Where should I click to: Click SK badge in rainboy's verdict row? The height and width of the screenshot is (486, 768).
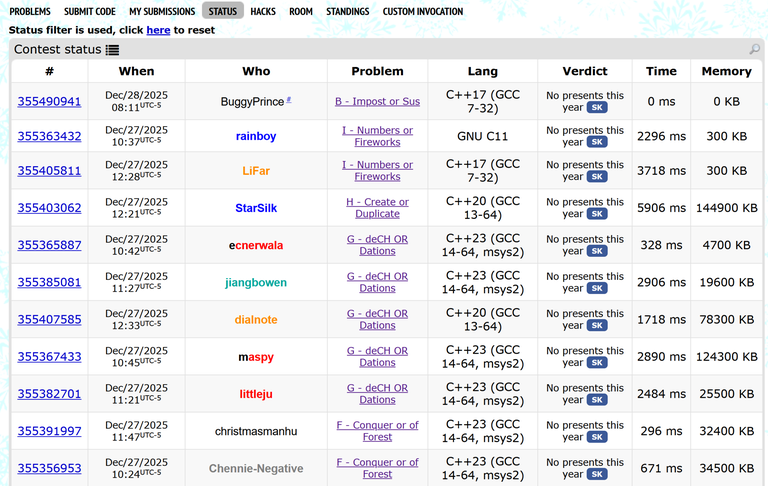(597, 142)
